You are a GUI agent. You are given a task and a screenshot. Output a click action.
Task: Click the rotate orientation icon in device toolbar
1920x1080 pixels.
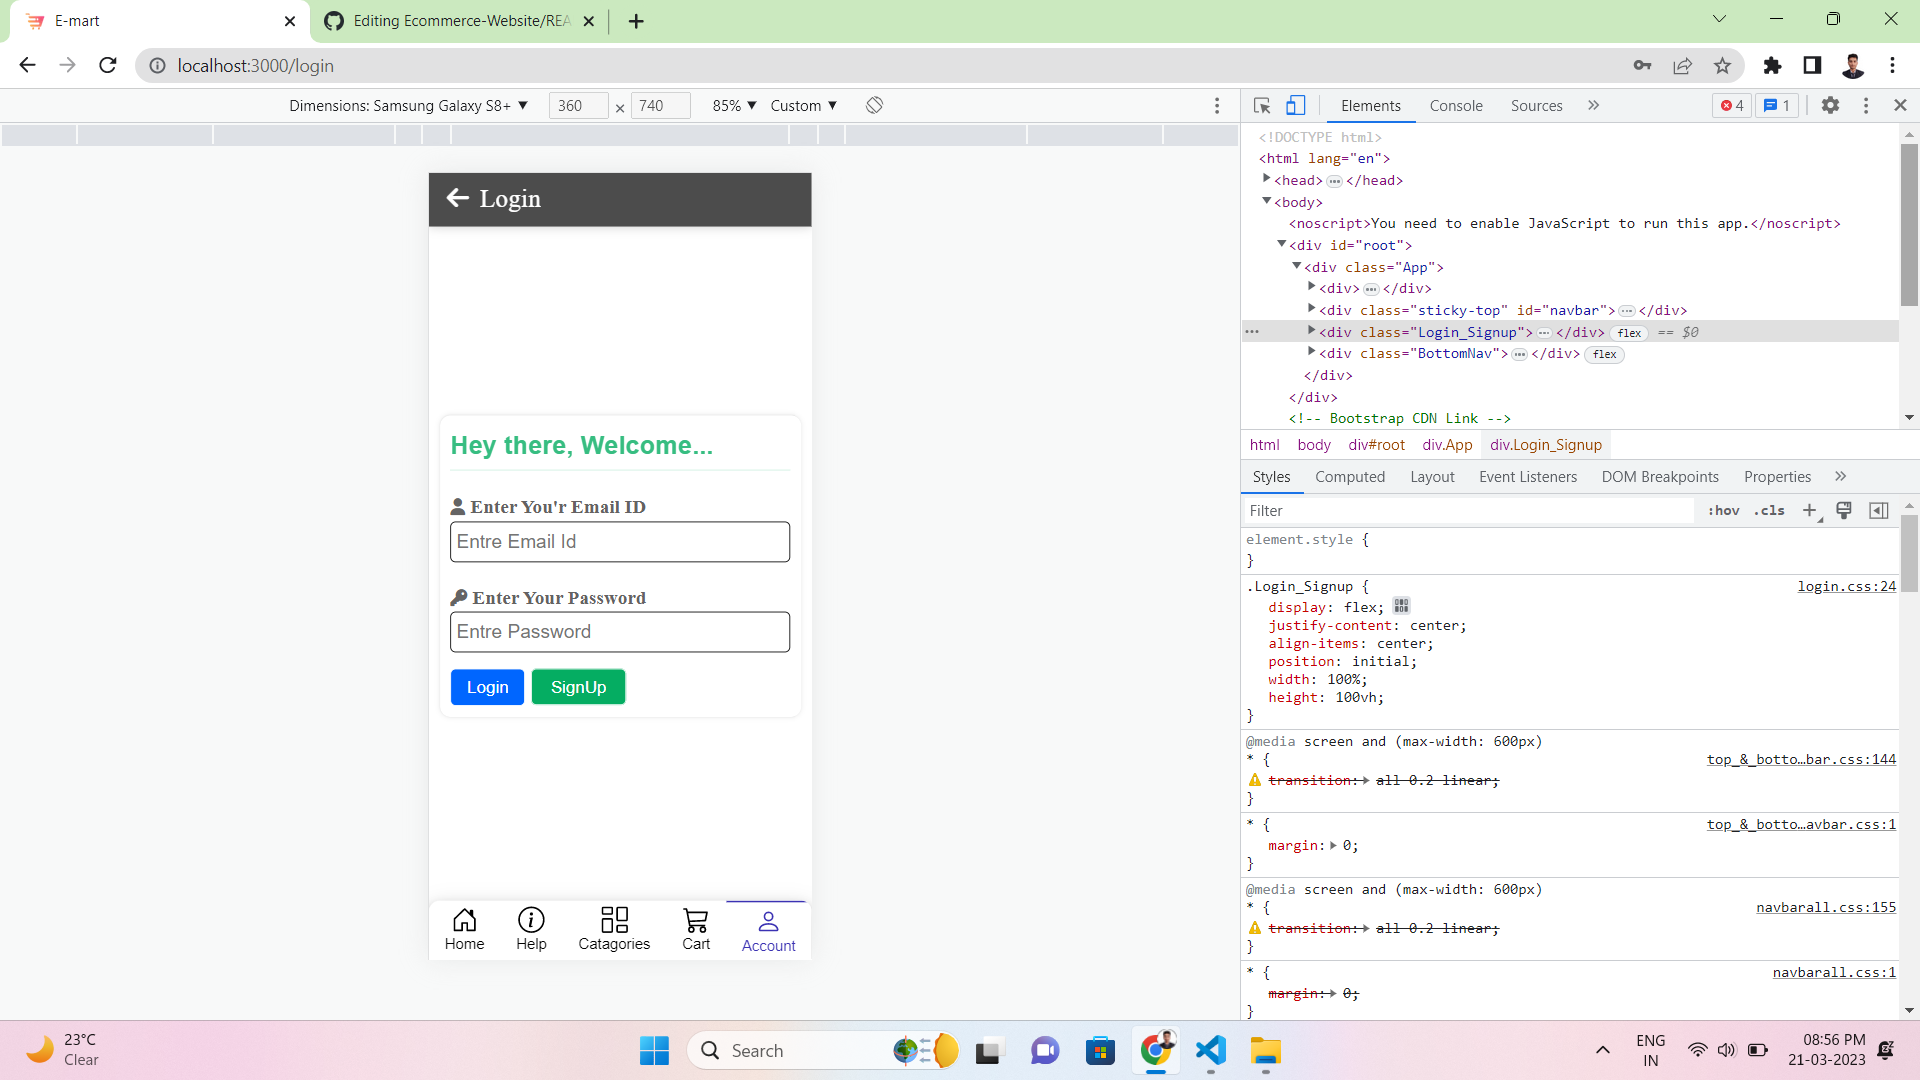pyautogui.click(x=873, y=105)
